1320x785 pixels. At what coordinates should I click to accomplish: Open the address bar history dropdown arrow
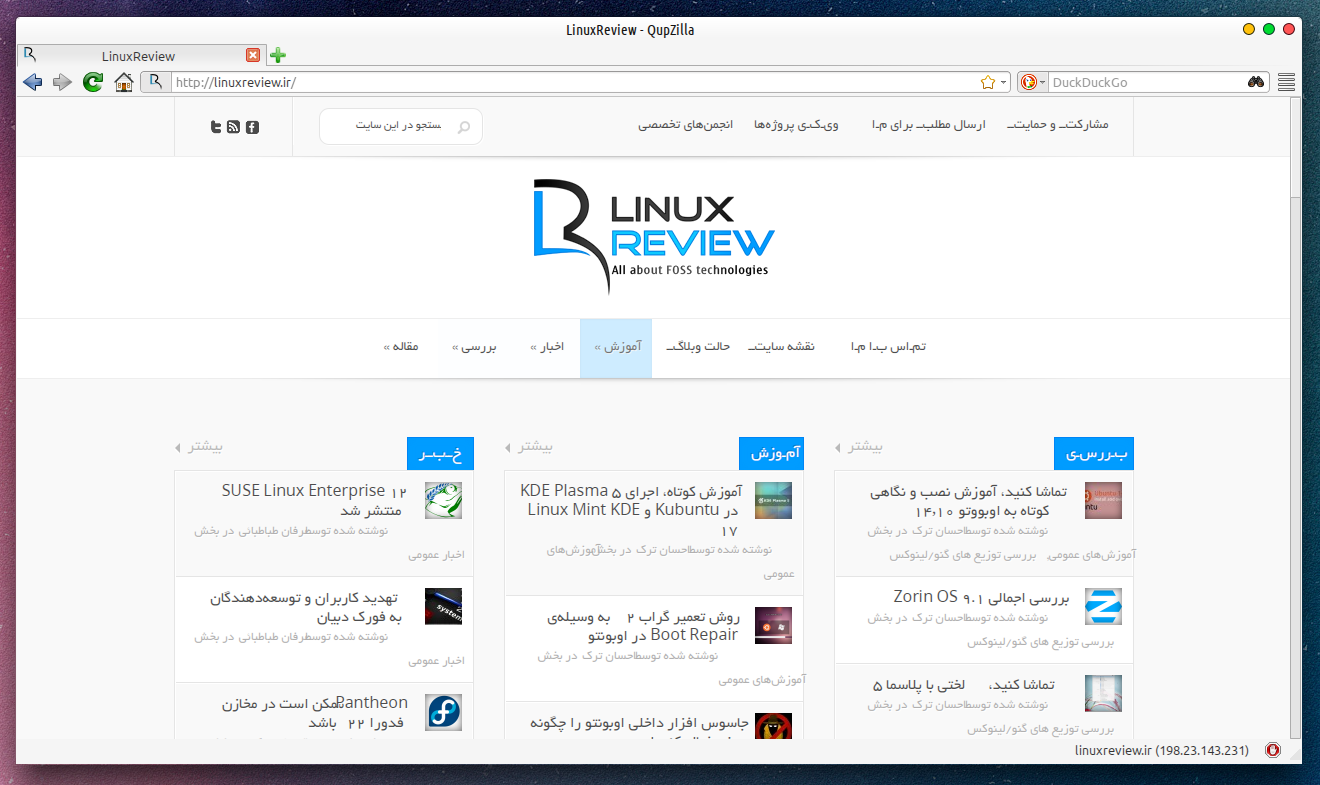click(x=1004, y=82)
